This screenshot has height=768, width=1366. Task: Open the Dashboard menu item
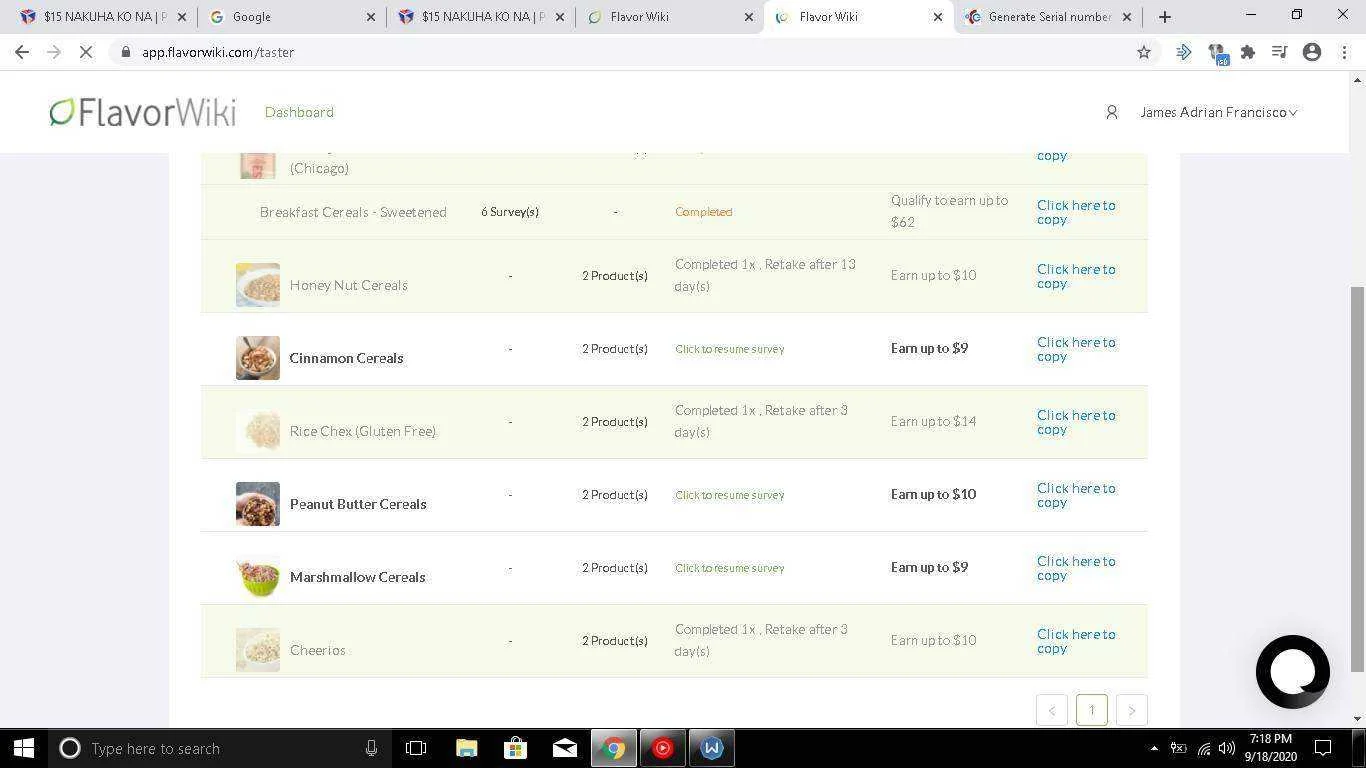pos(299,112)
